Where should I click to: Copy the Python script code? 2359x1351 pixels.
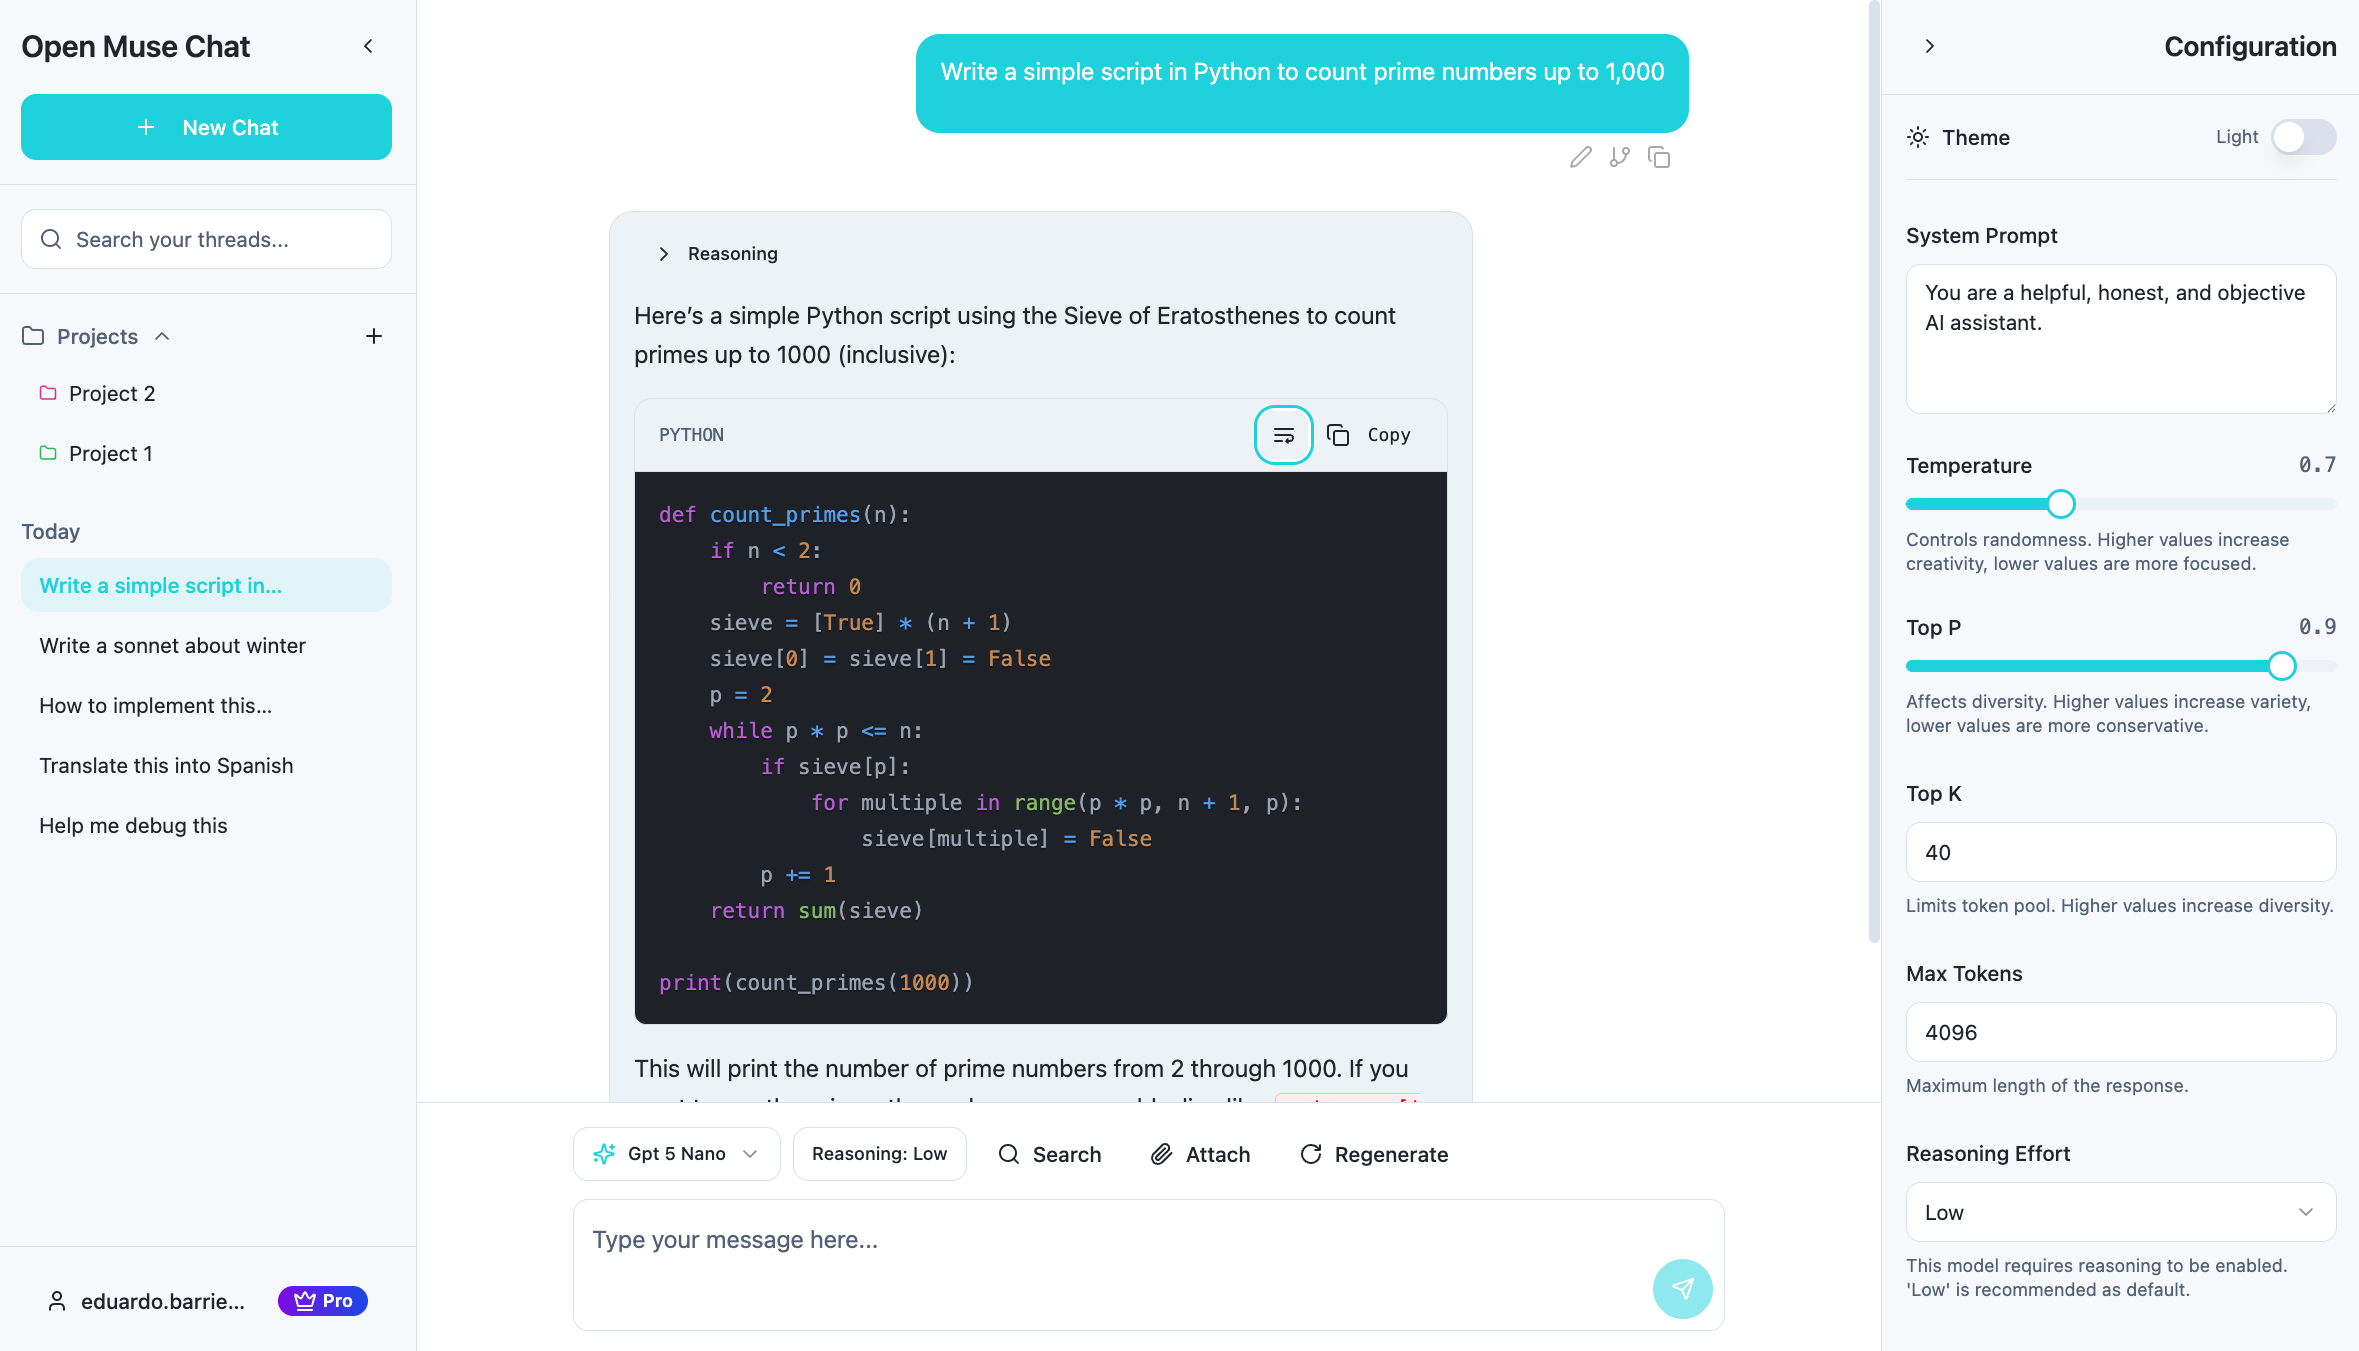[x=1371, y=435]
